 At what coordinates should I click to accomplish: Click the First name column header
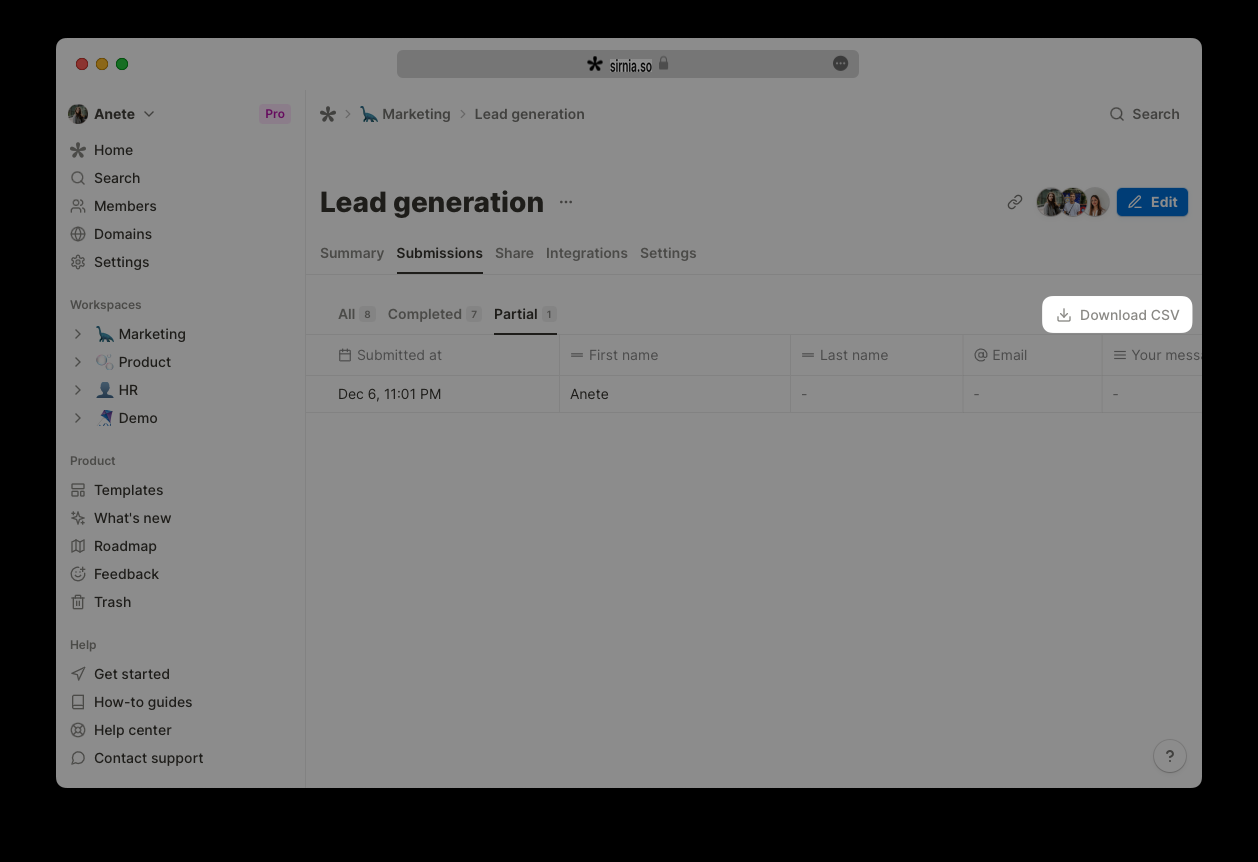pyautogui.click(x=675, y=355)
